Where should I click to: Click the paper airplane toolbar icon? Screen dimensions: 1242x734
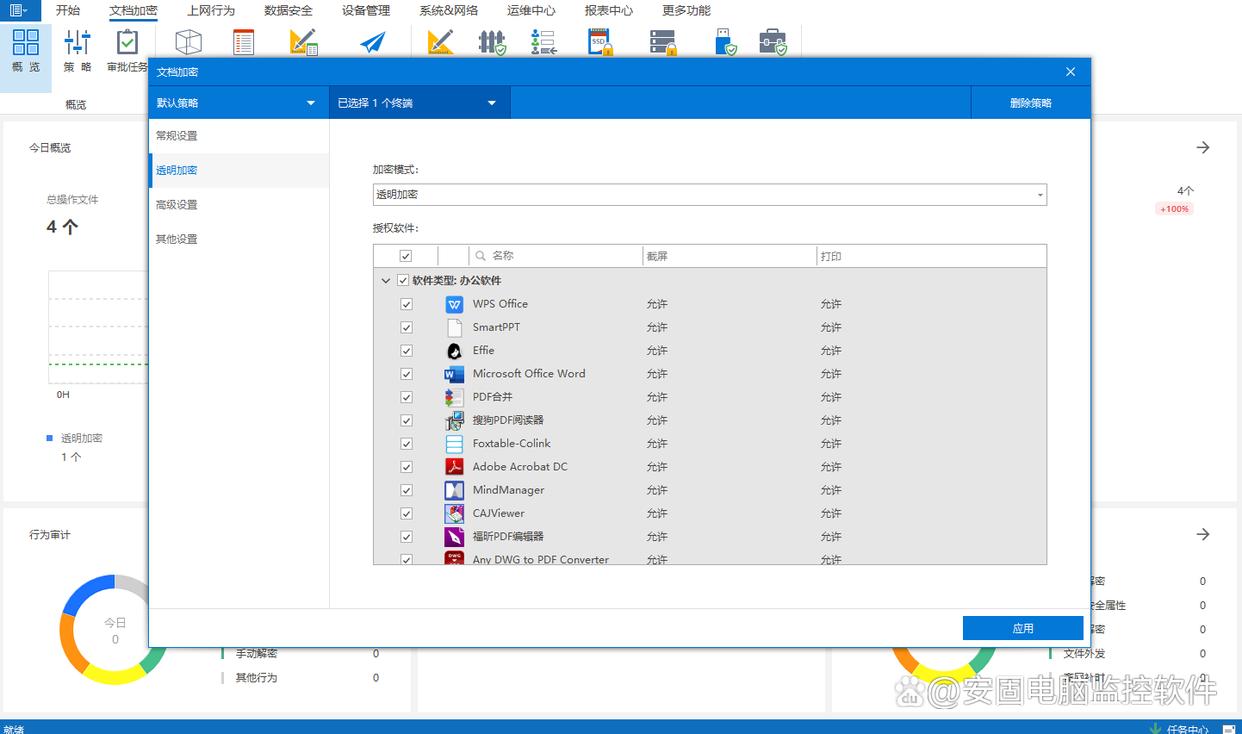[373, 43]
